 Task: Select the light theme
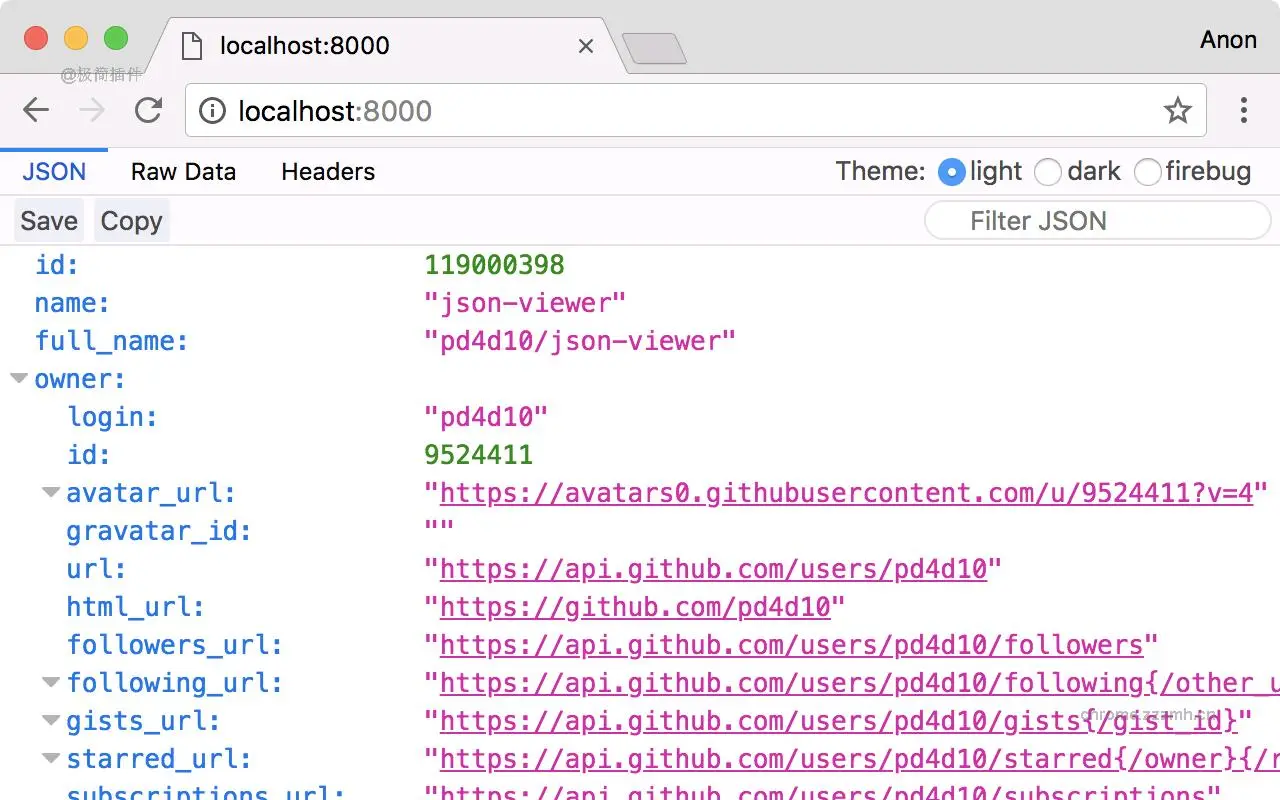[x=952, y=172]
